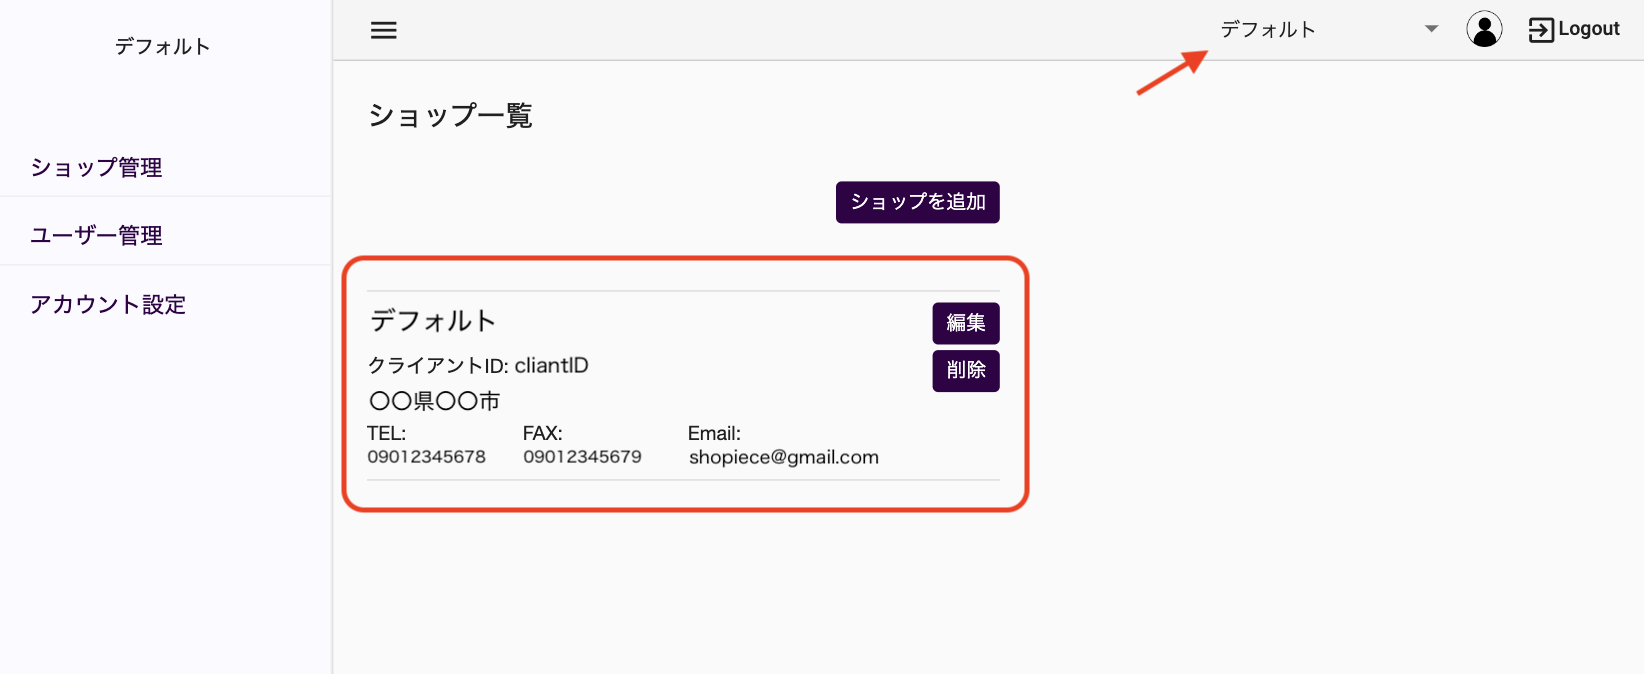Open the hamburger menu icon

(384, 30)
